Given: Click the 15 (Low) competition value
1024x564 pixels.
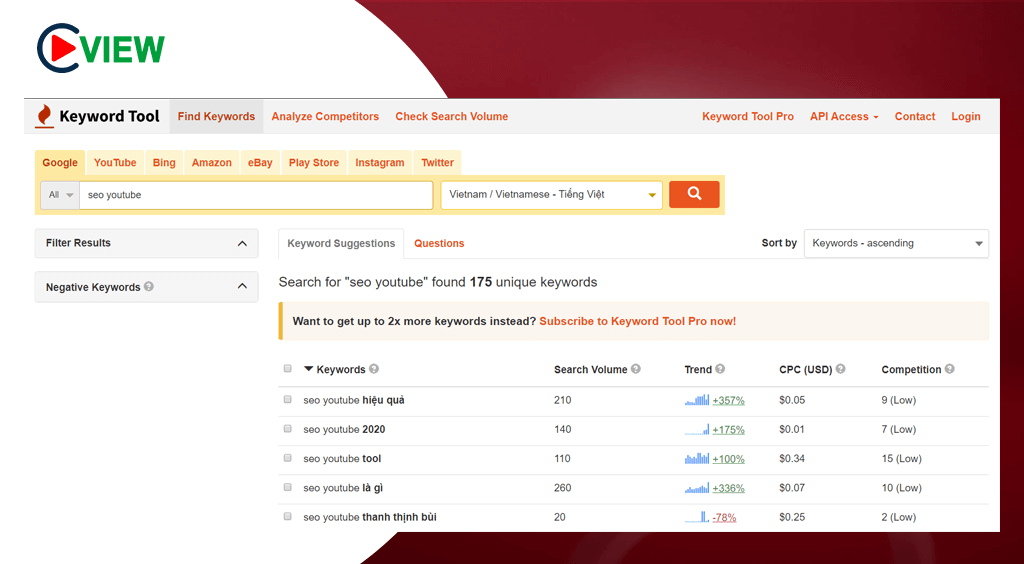Looking at the screenshot, I should tap(901, 459).
